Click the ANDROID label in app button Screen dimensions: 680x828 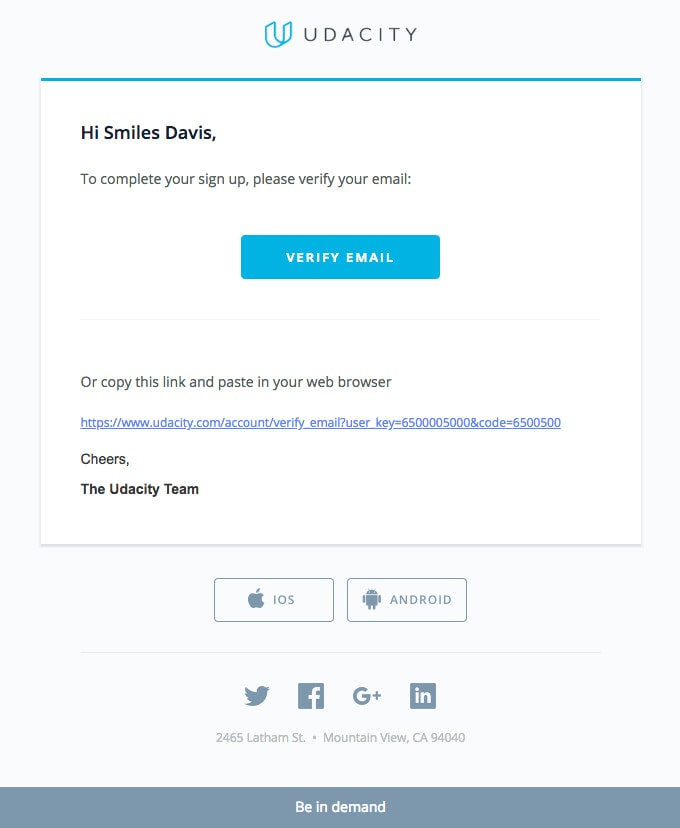(421, 600)
